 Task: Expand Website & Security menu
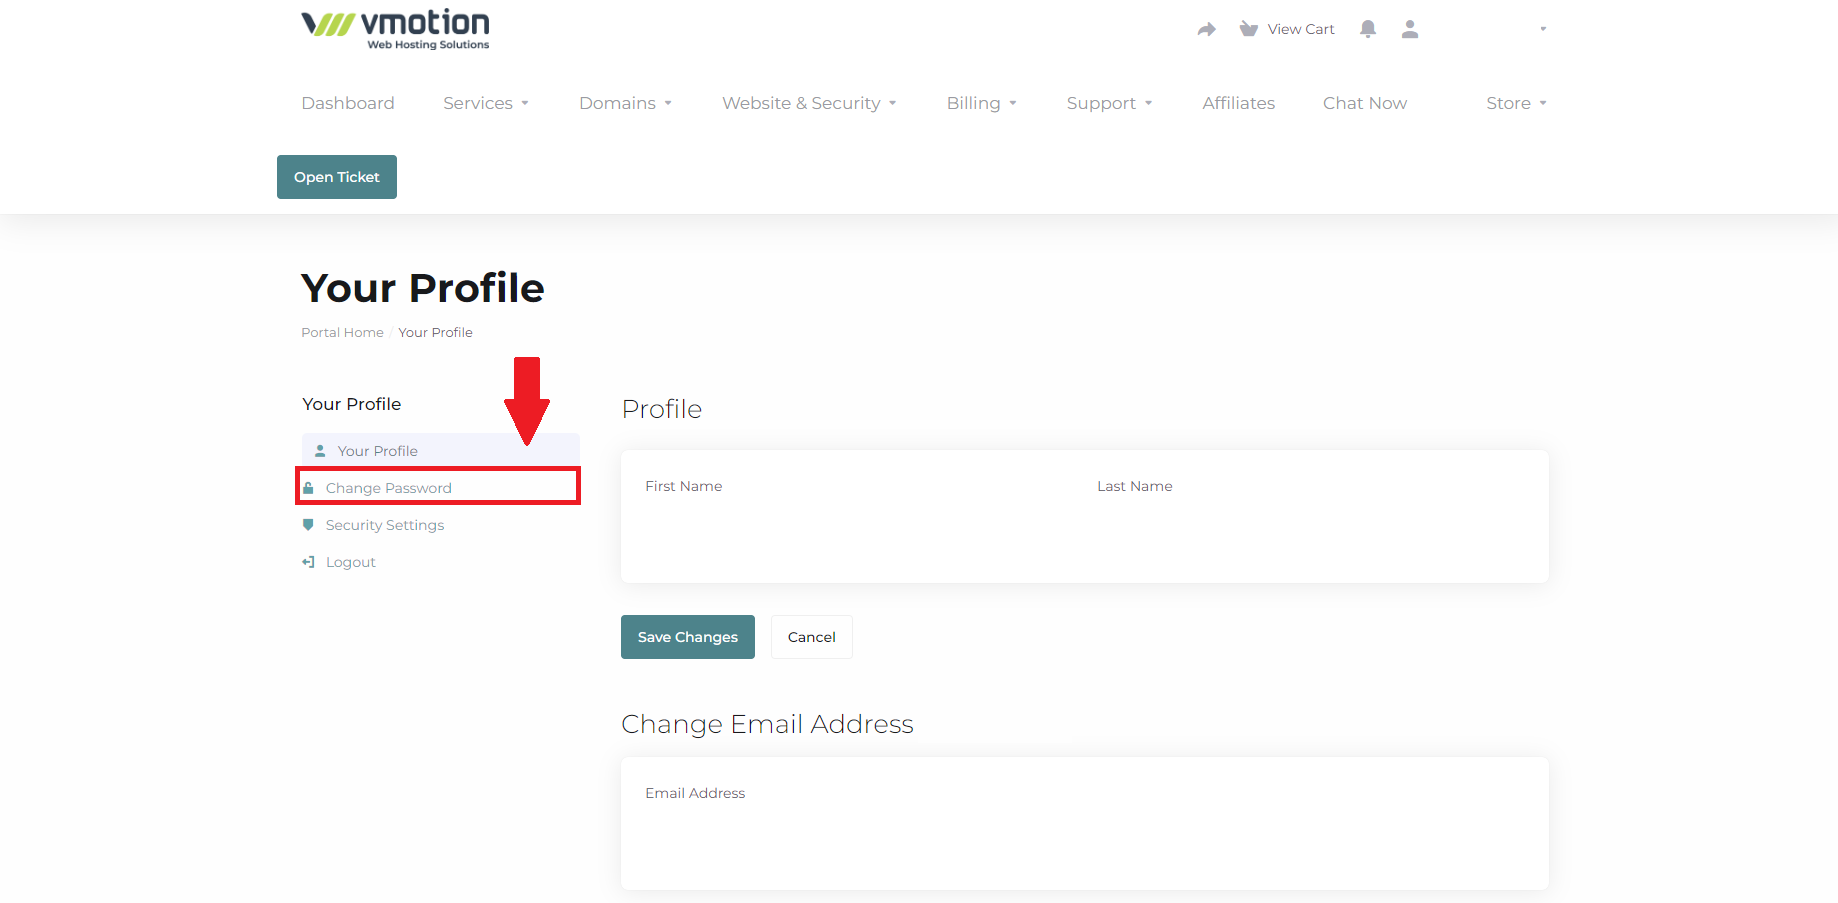coord(809,103)
